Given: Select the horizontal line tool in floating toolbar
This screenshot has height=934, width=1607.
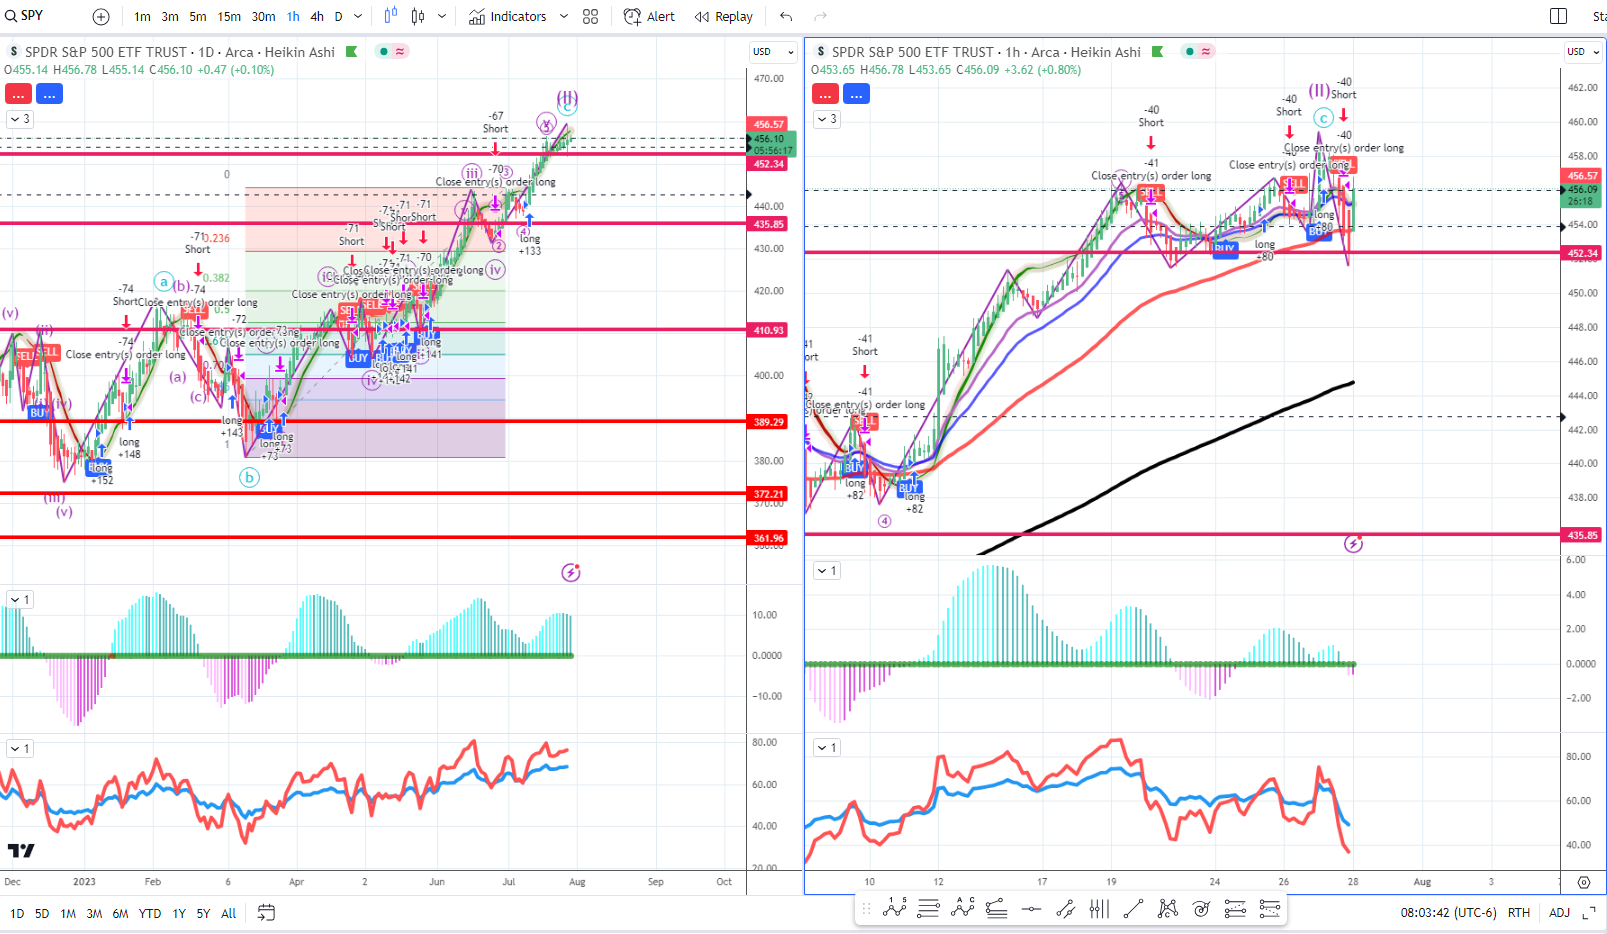Looking at the screenshot, I should 1031,908.
